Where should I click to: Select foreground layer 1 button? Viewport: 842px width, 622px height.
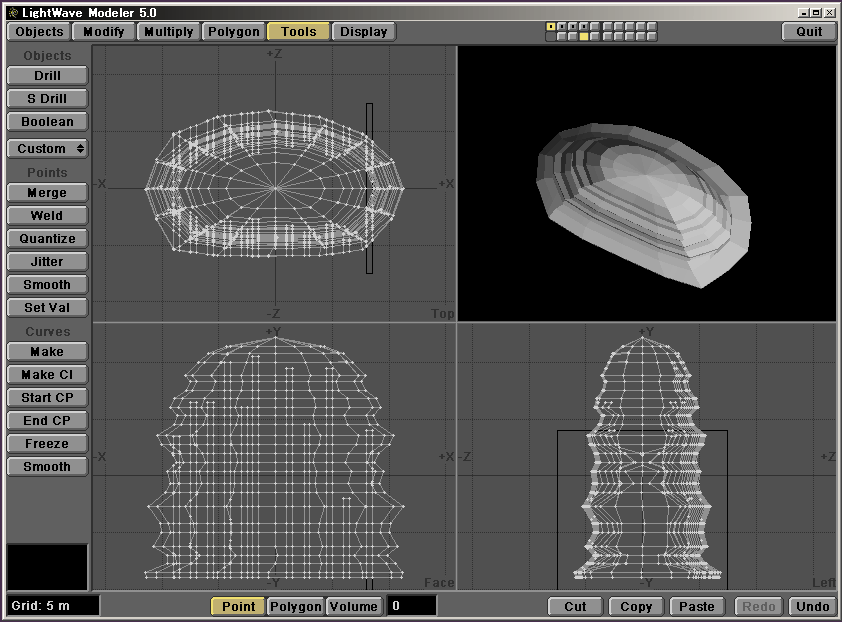coord(551,26)
